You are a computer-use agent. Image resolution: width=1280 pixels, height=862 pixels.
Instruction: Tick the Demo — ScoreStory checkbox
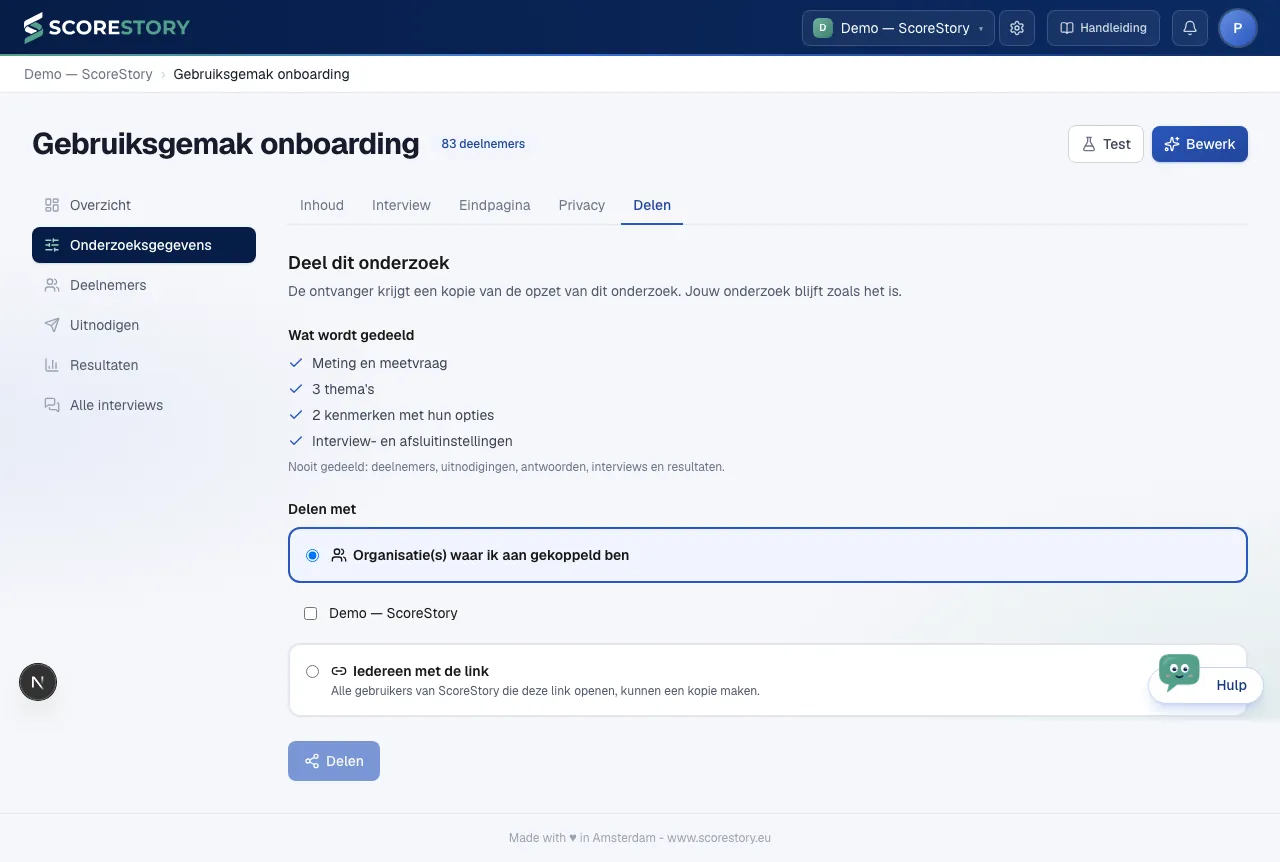[x=310, y=613]
